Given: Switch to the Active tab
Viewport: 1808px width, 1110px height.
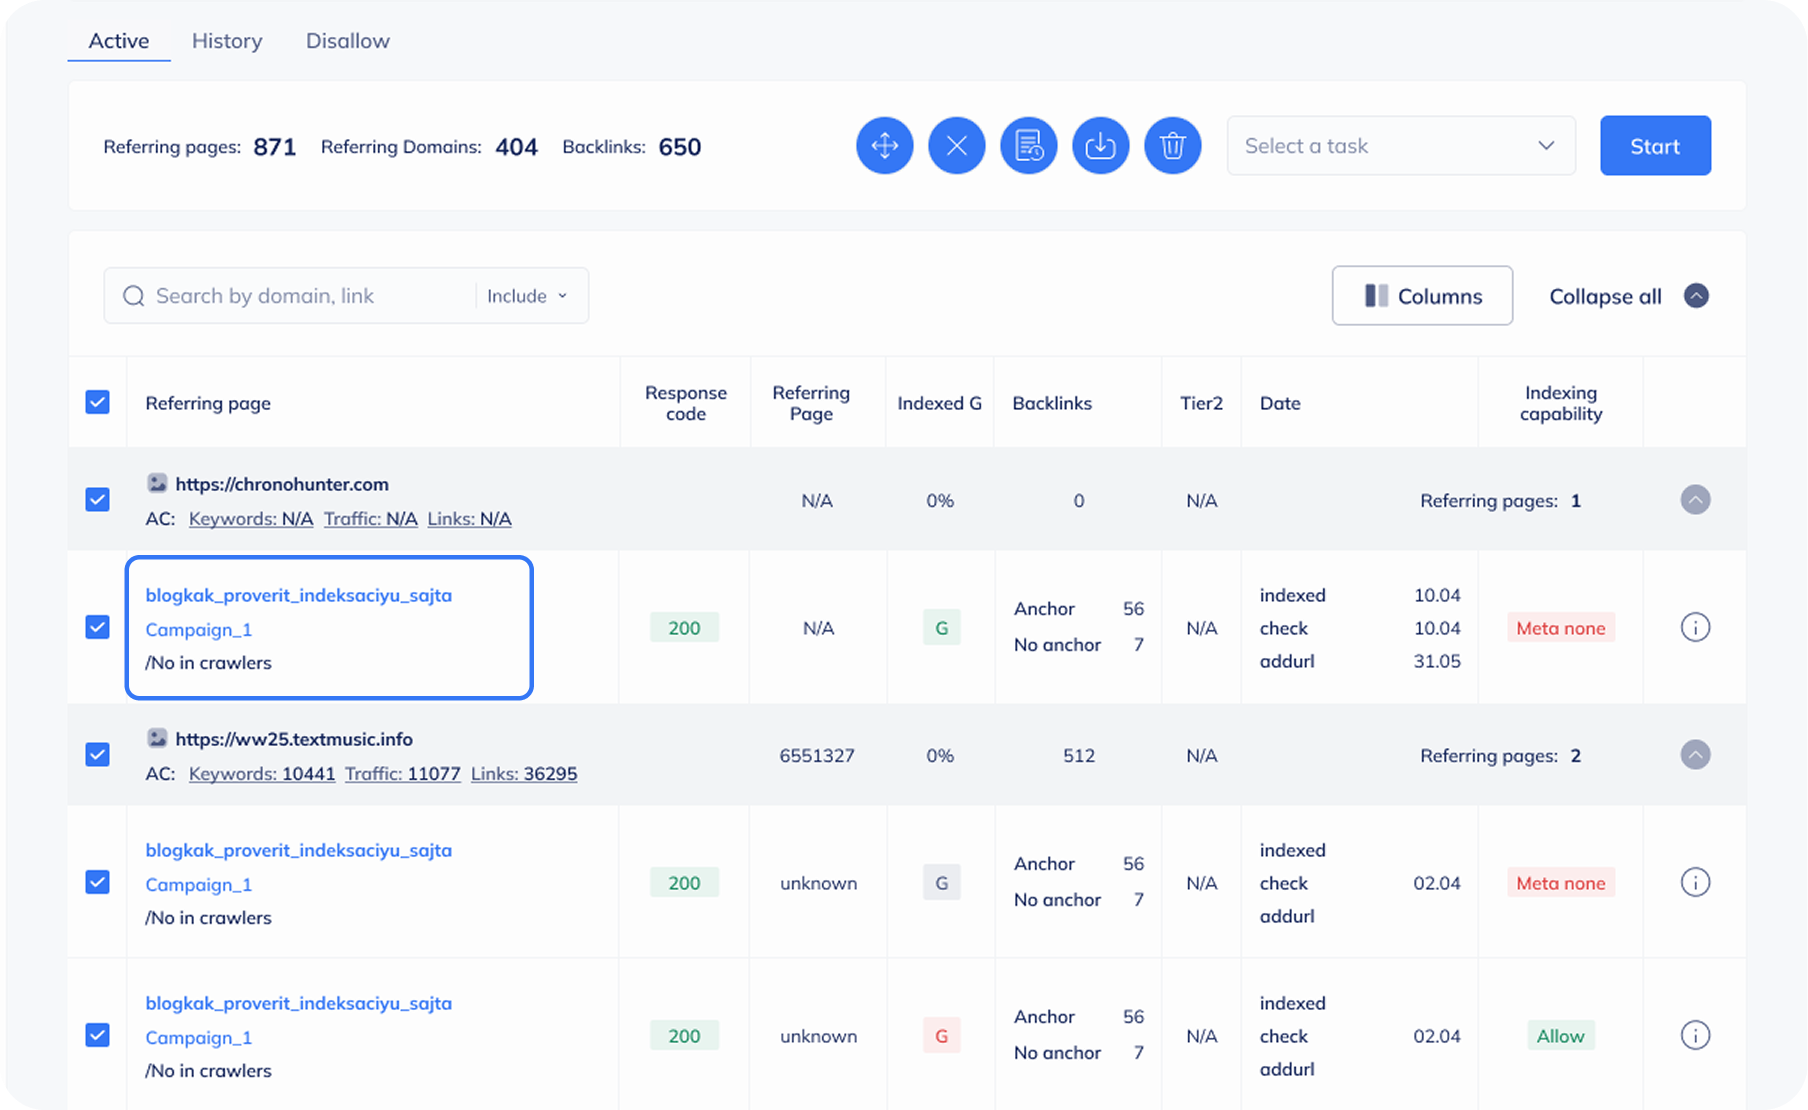Looking at the screenshot, I should pyautogui.click(x=119, y=41).
